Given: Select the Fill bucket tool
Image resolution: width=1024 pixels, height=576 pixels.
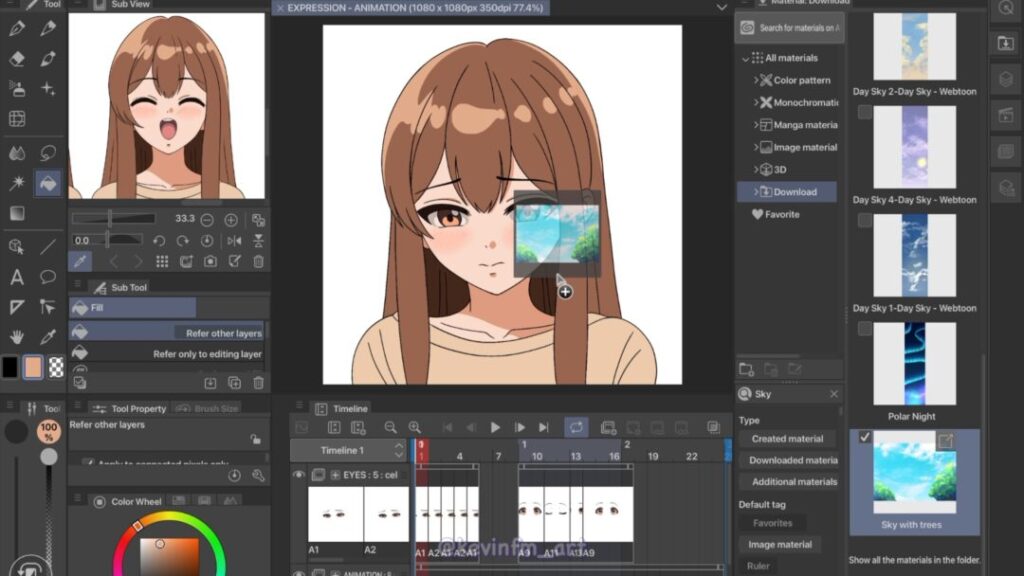Looking at the screenshot, I should [x=47, y=184].
